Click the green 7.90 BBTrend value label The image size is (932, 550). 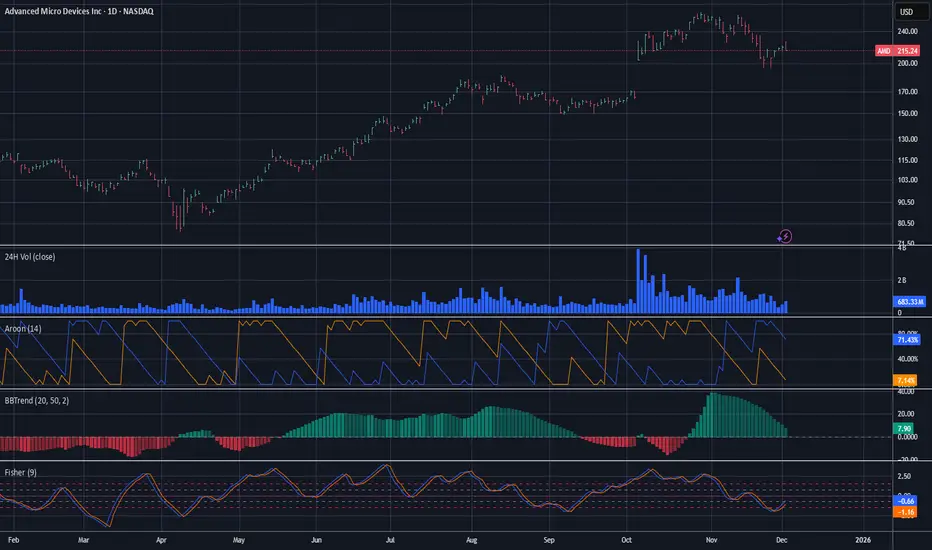tap(903, 429)
